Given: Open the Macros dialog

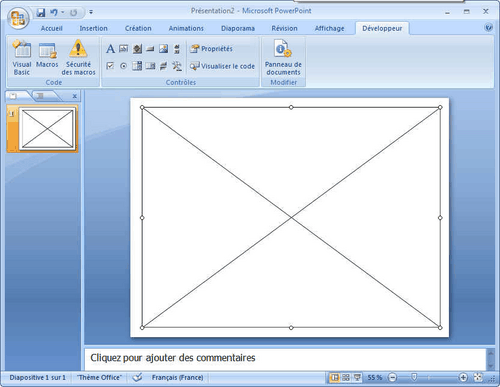Looking at the screenshot, I should [47, 55].
